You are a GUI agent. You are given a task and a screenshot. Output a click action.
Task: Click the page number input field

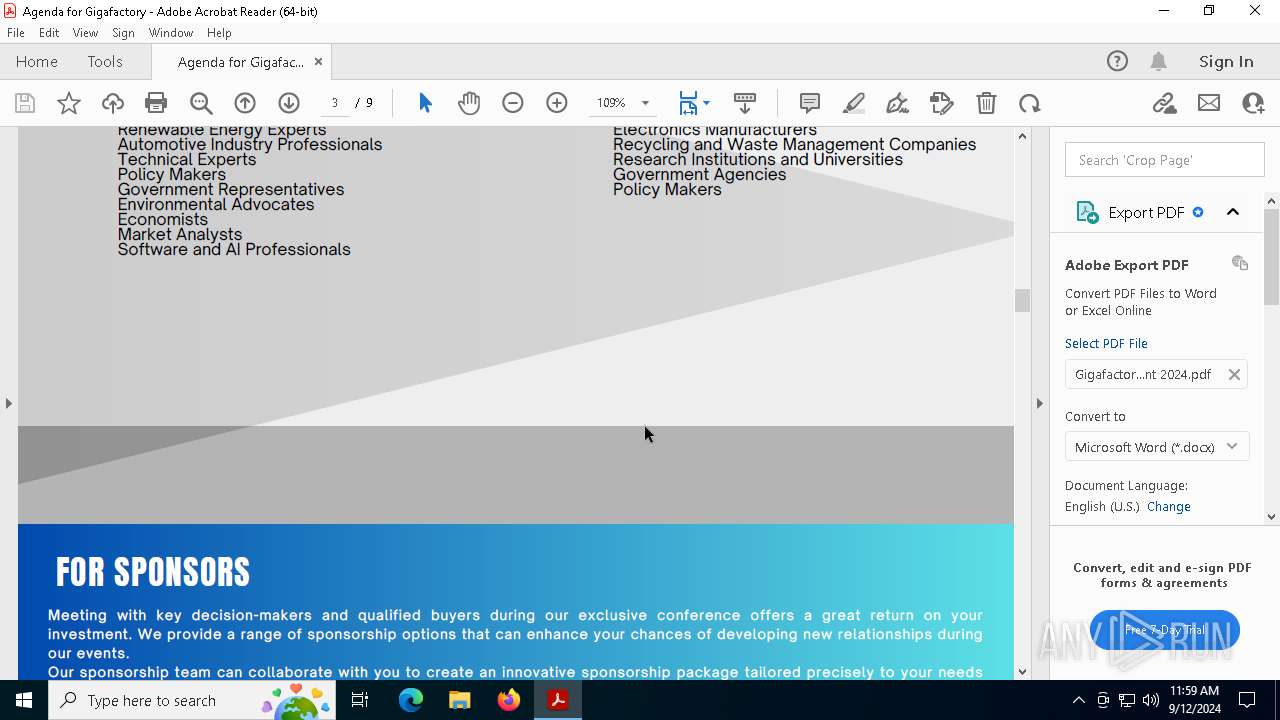335,103
